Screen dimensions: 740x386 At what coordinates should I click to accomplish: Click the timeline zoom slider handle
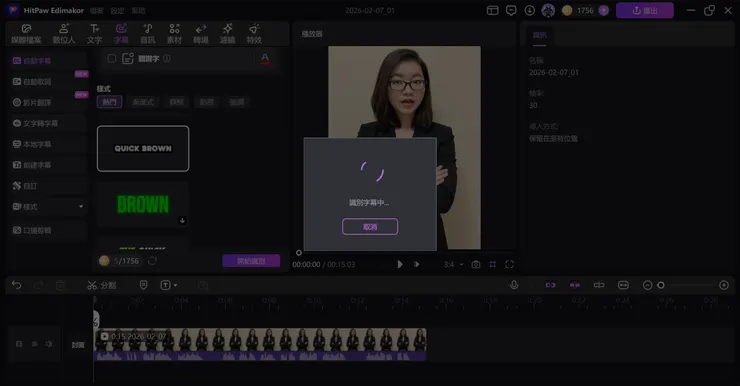point(661,285)
